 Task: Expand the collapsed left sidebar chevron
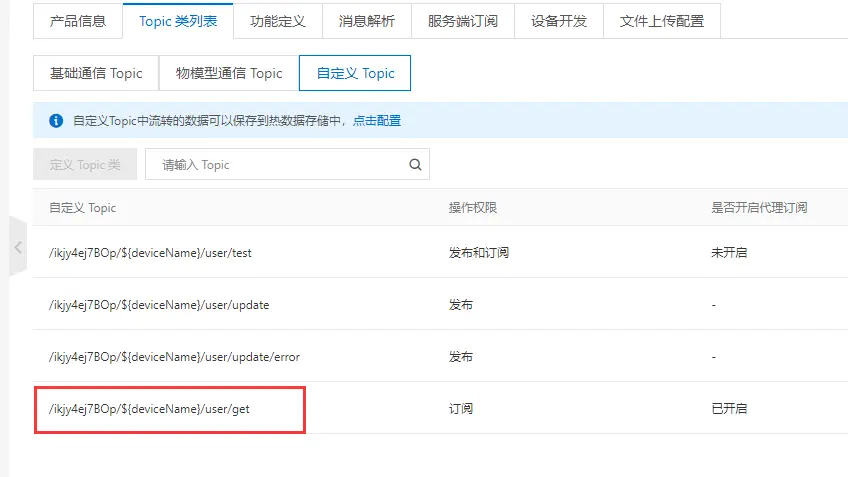click(x=18, y=247)
